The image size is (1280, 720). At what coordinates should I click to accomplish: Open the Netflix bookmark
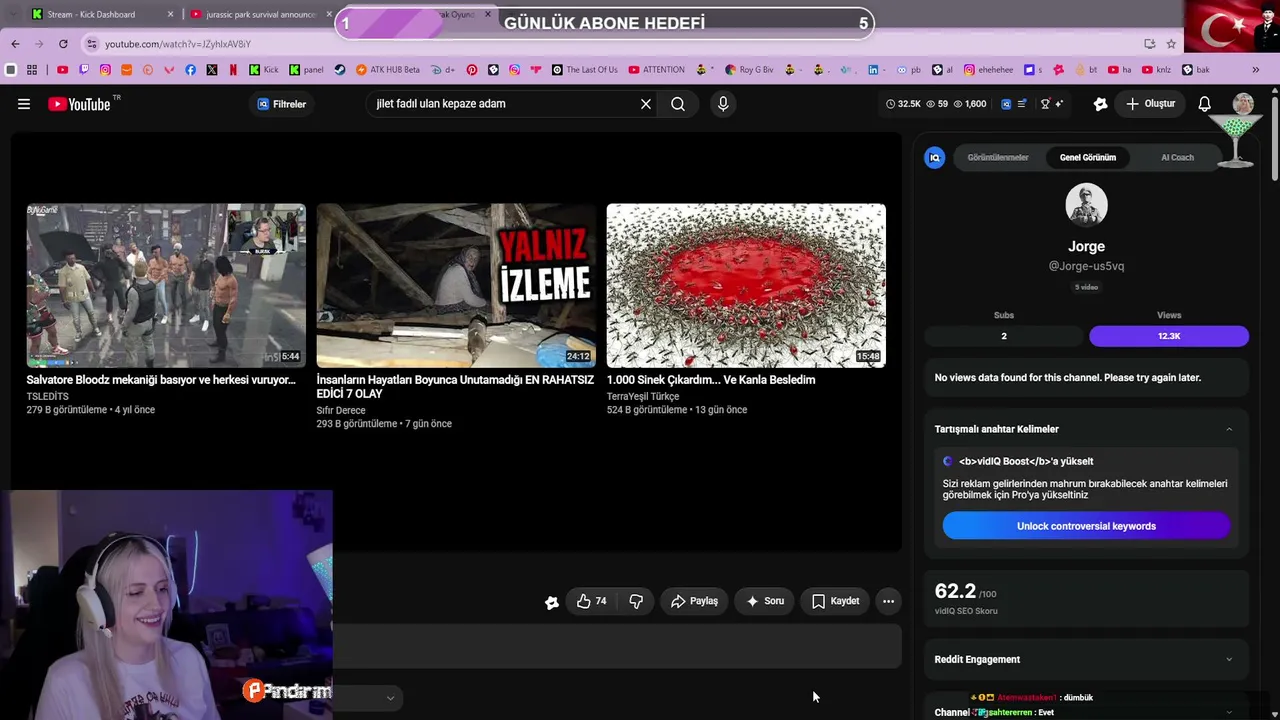pos(233,70)
